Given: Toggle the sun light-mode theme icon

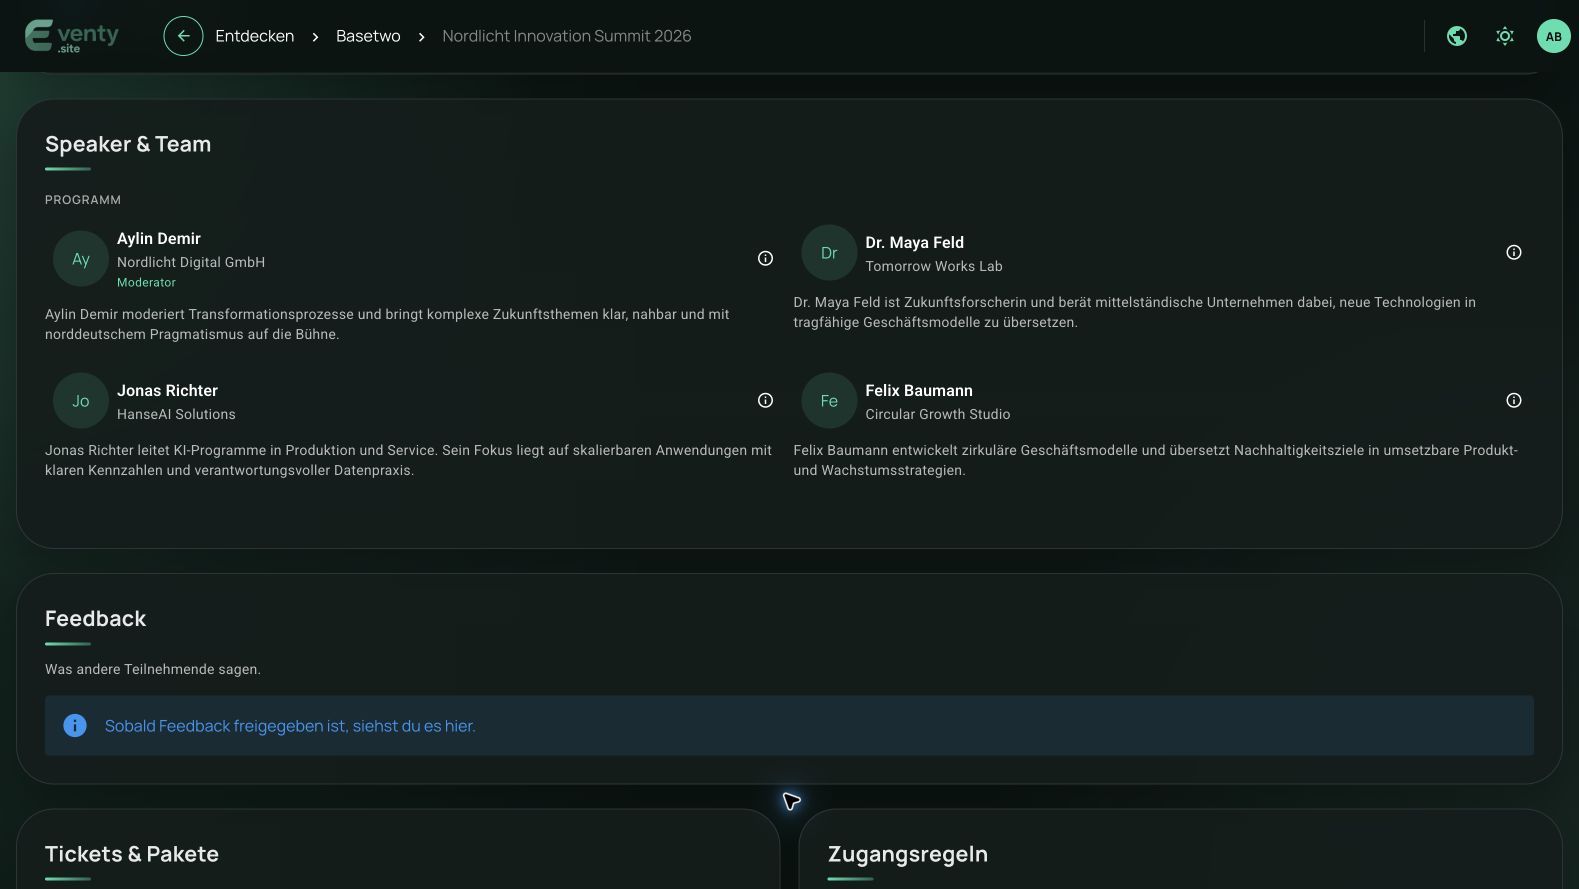Looking at the screenshot, I should click(x=1505, y=36).
